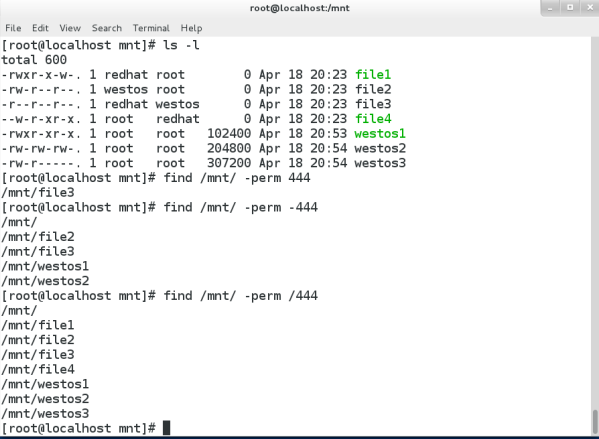Click the window title root@localhost:/mnt

pyautogui.click(x=300, y=8)
